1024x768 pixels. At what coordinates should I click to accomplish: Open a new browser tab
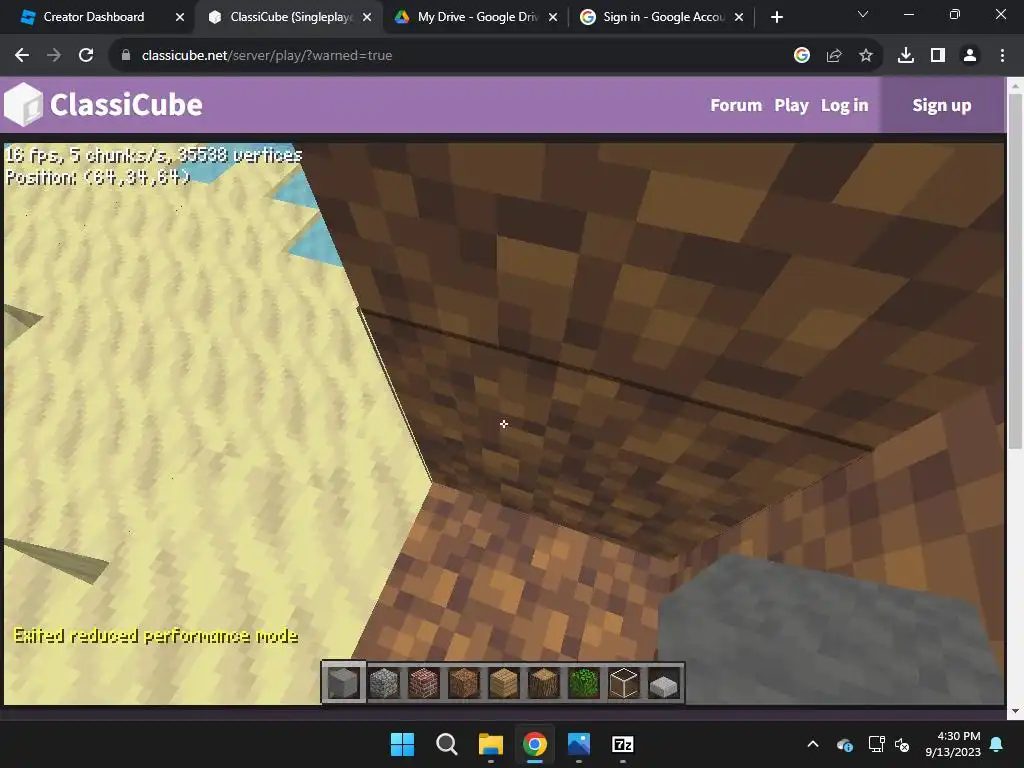(x=776, y=17)
